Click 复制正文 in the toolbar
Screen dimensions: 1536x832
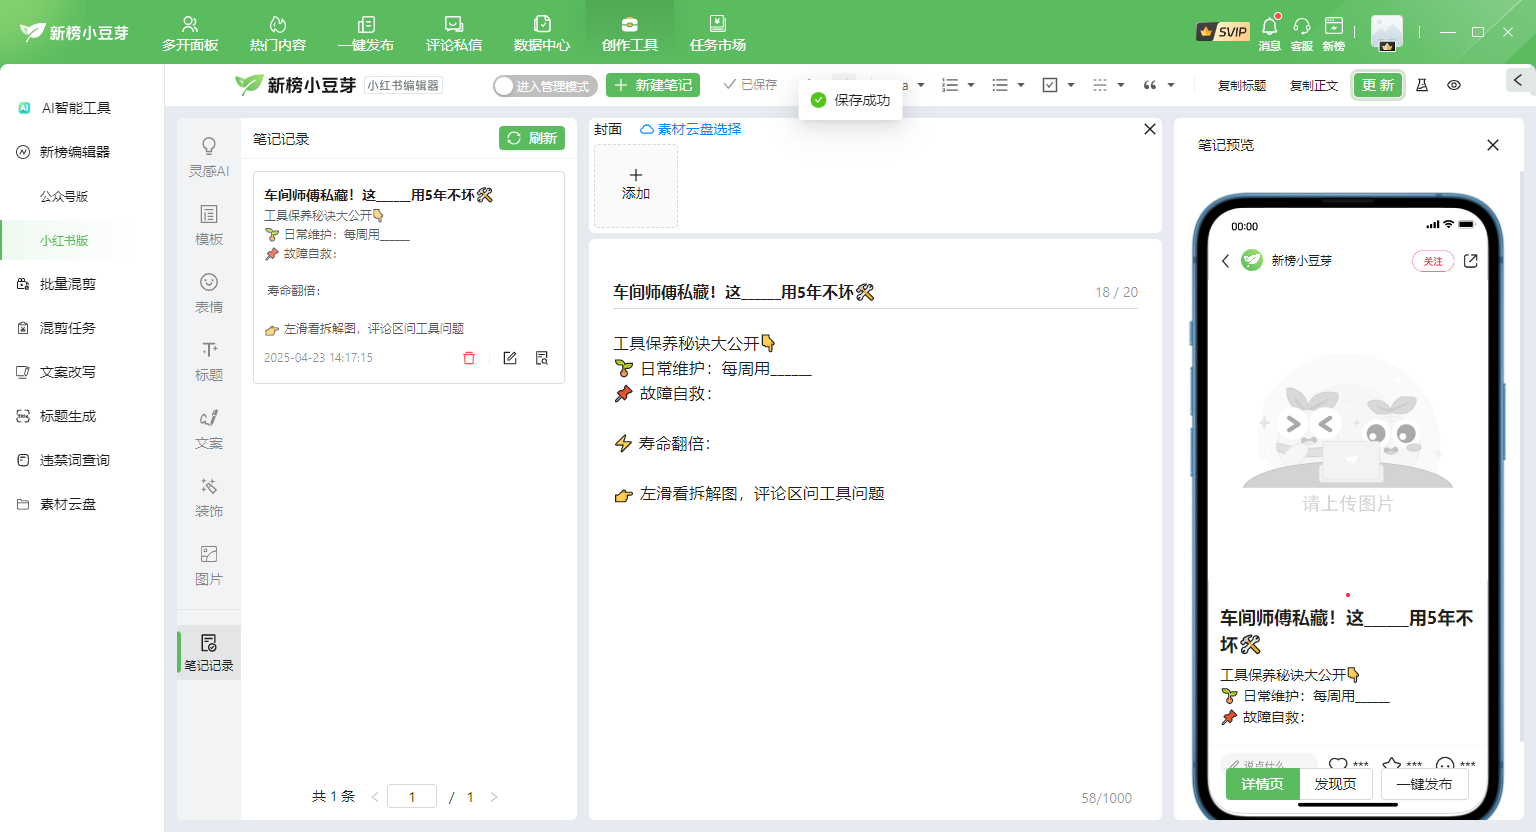point(1314,86)
